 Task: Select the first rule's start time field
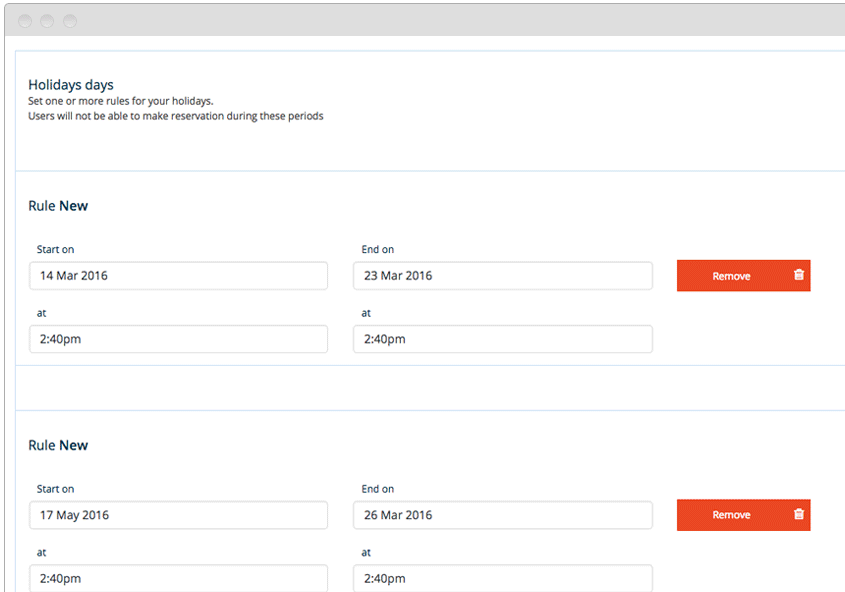(x=178, y=338)
